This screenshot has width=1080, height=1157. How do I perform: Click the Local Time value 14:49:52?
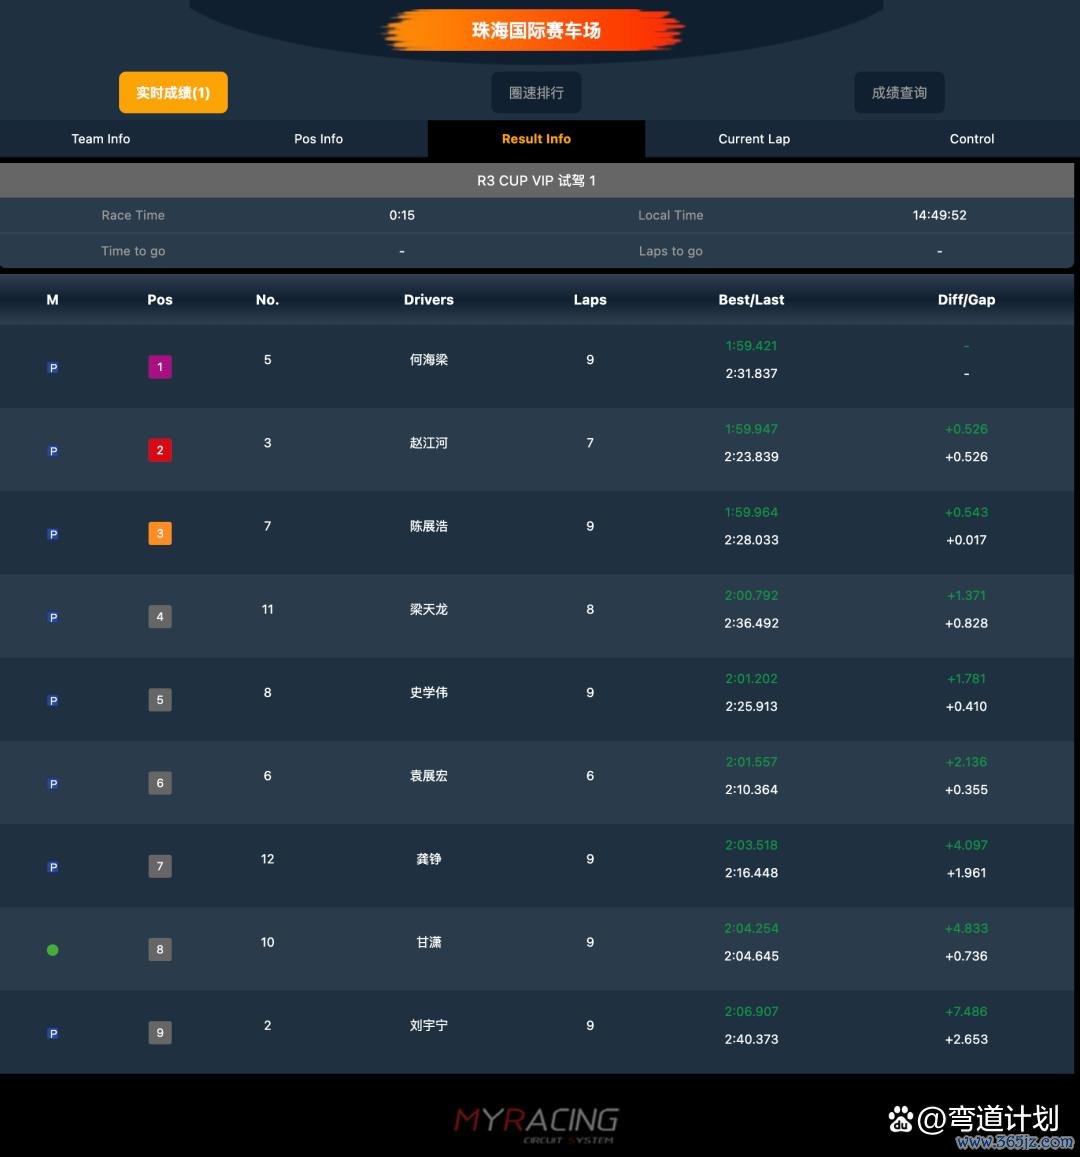point(939,215)
